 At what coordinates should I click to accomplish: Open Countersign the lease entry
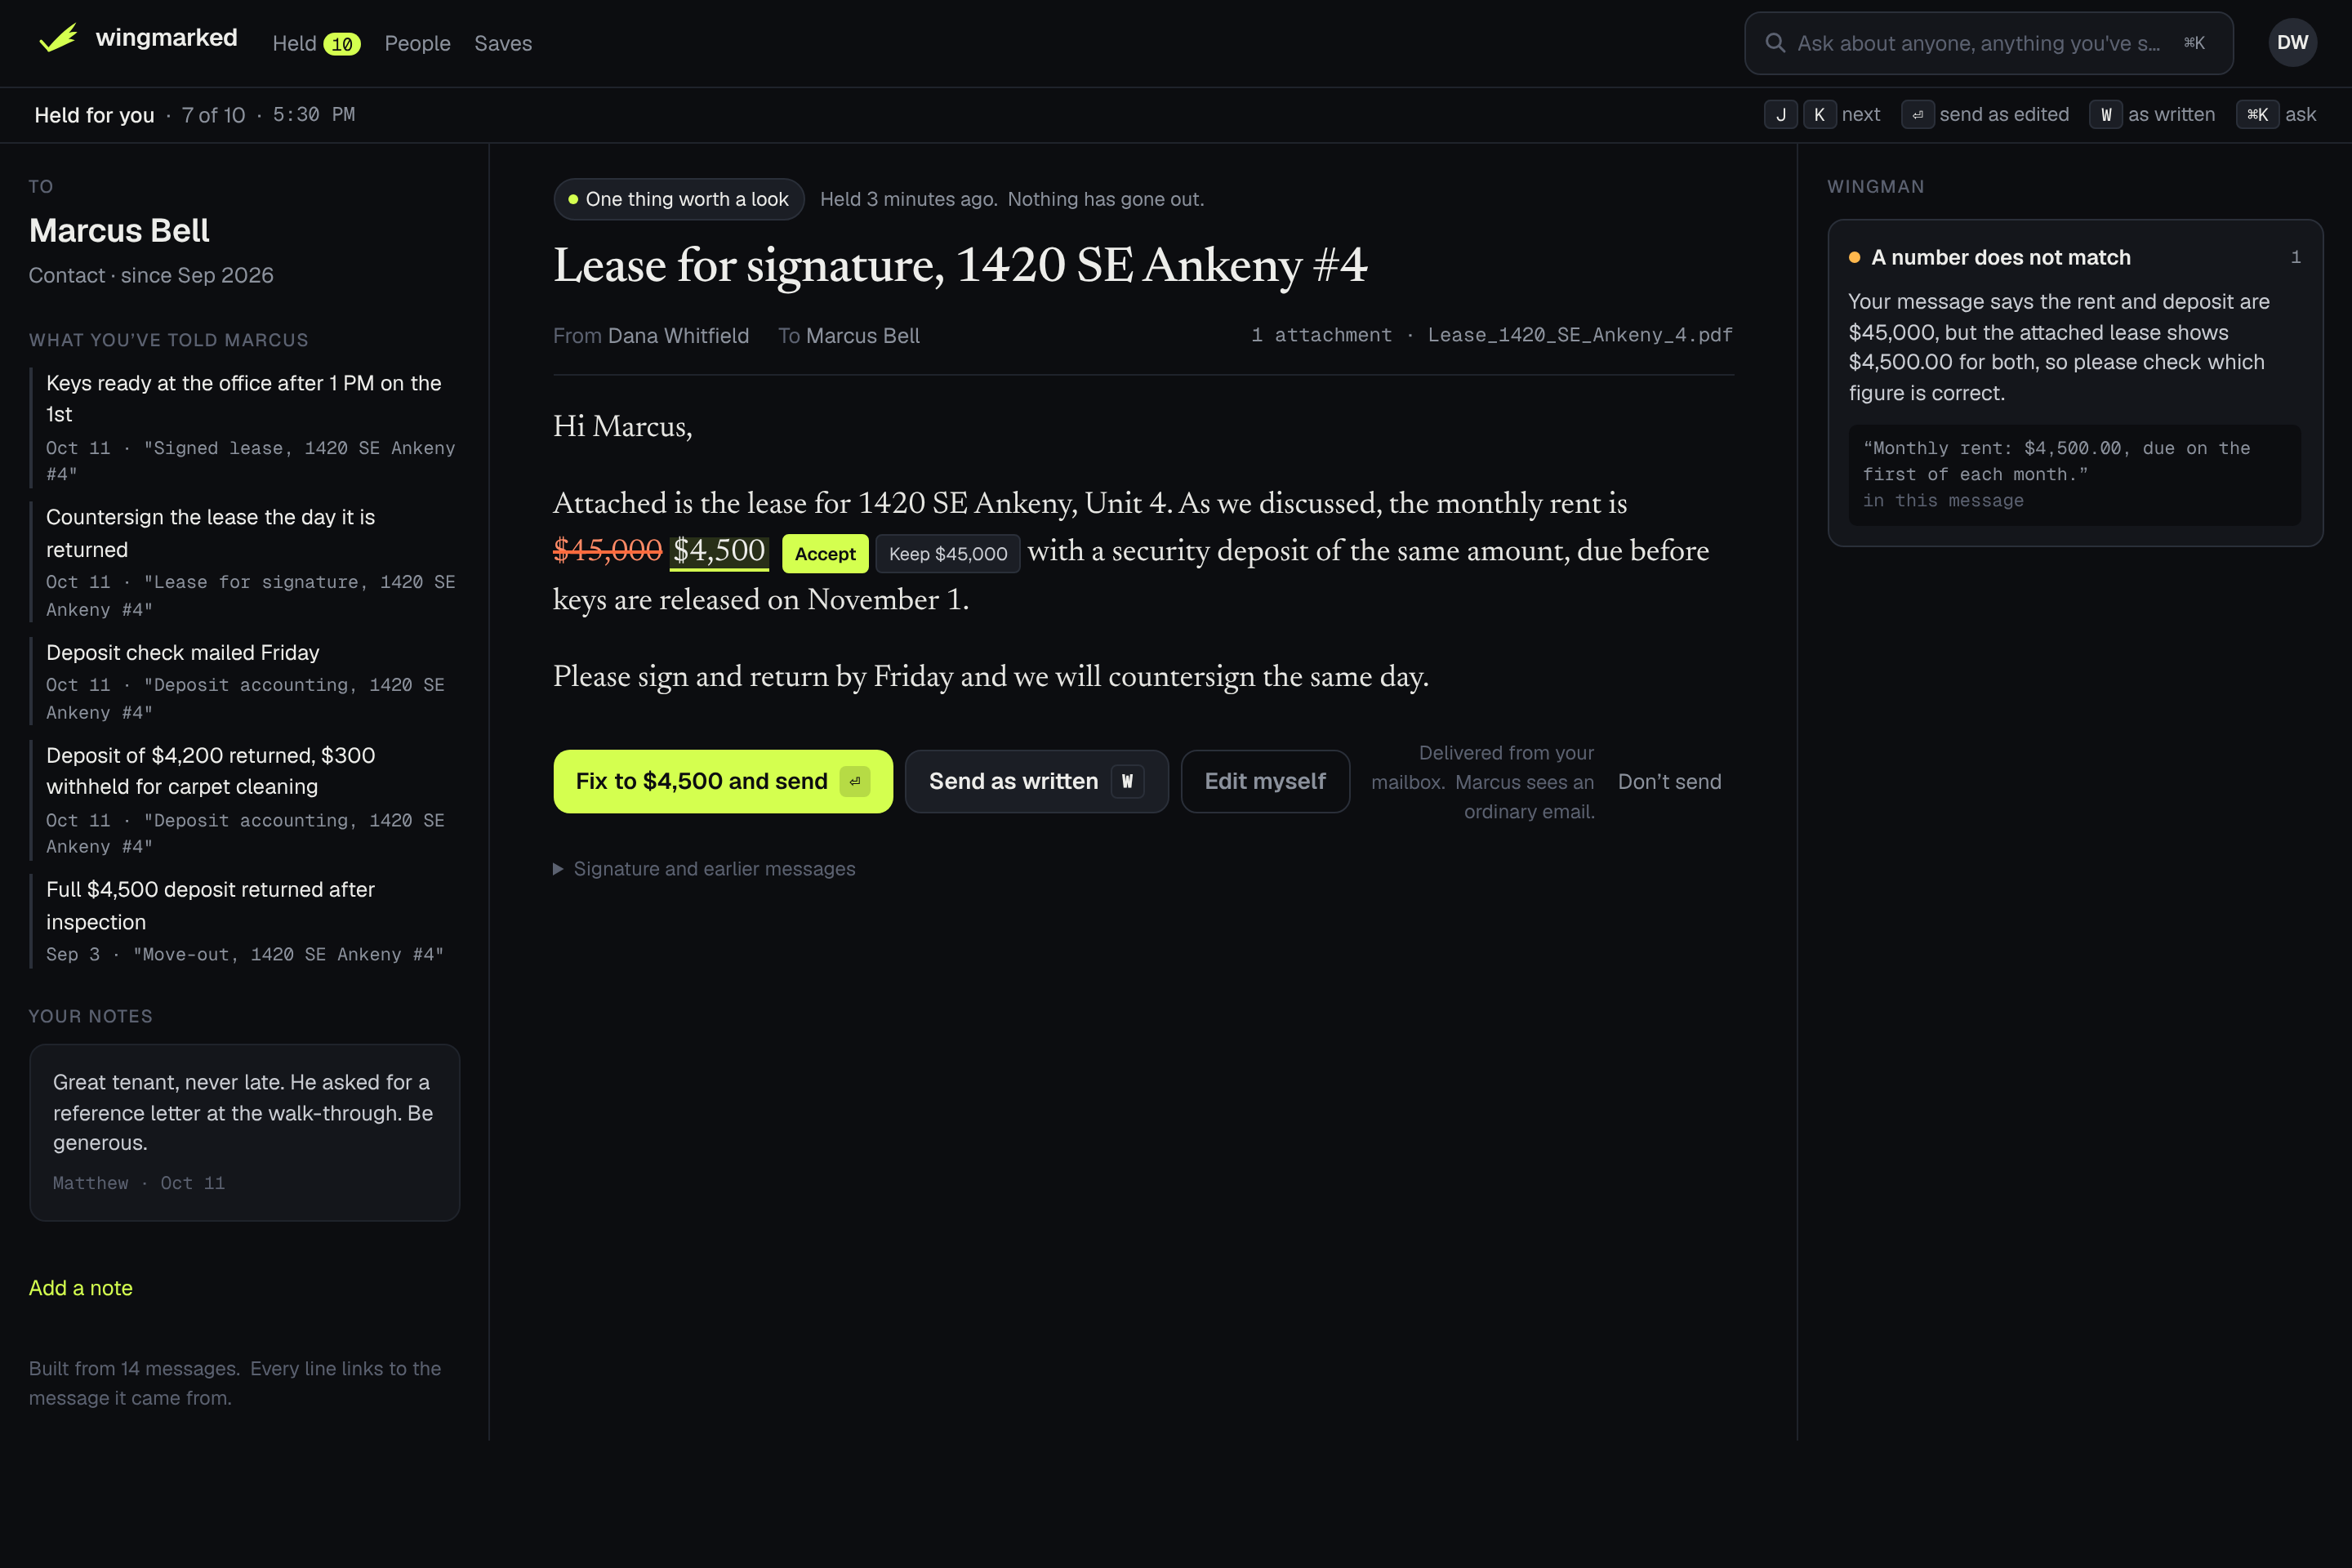pos(245,562)
